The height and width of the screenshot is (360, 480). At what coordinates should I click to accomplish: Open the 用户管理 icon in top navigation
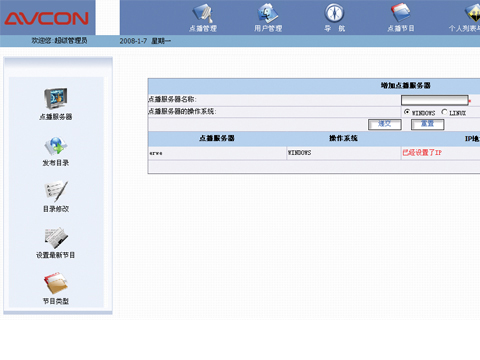point(268,14)
